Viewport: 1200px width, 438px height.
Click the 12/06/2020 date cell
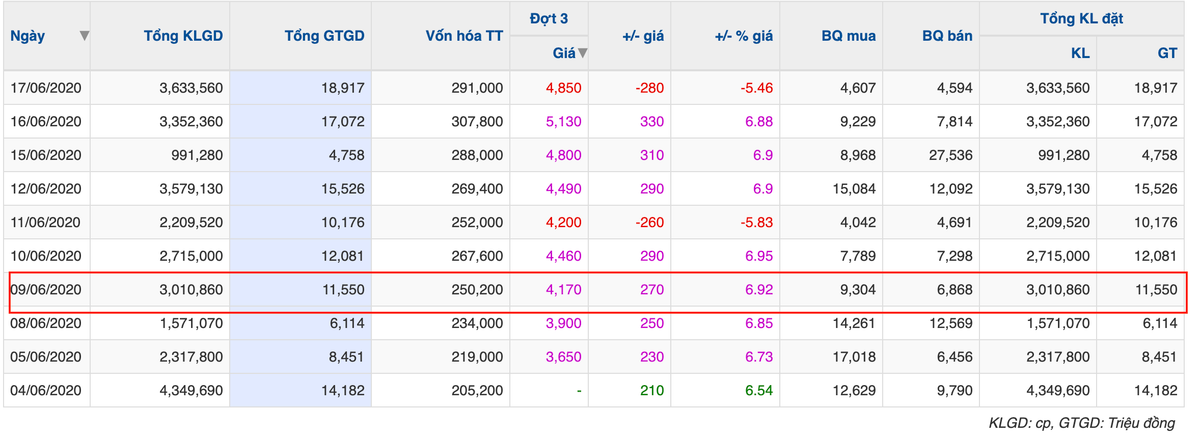pos(45,189)
